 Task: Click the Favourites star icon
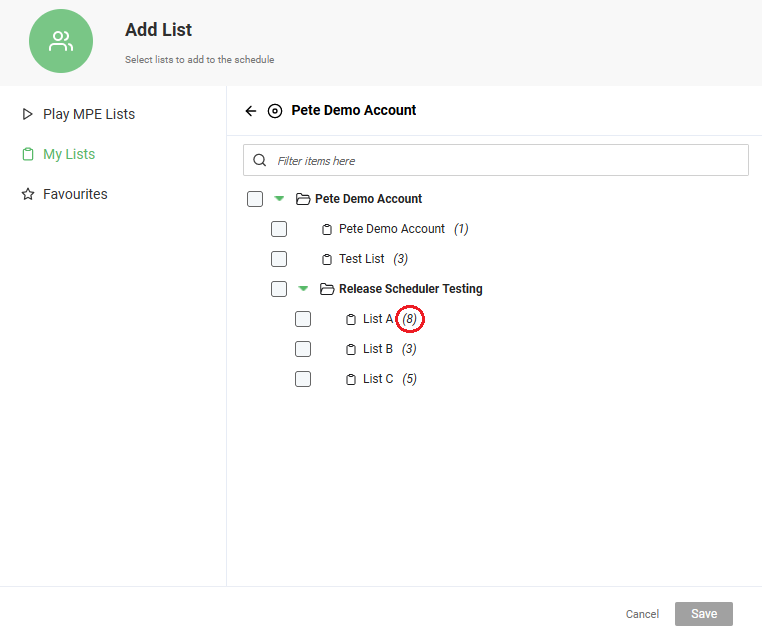tap(28, 194)
